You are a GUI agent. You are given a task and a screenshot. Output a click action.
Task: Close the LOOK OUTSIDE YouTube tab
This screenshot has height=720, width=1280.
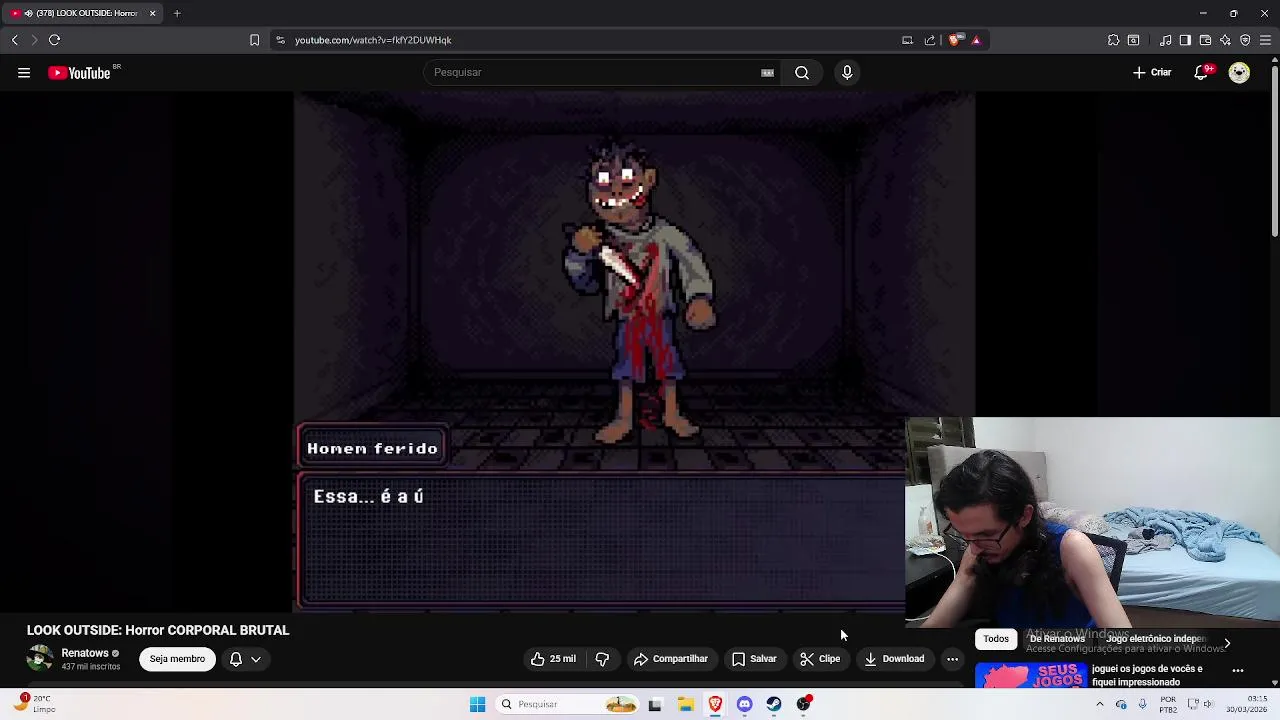152,13
